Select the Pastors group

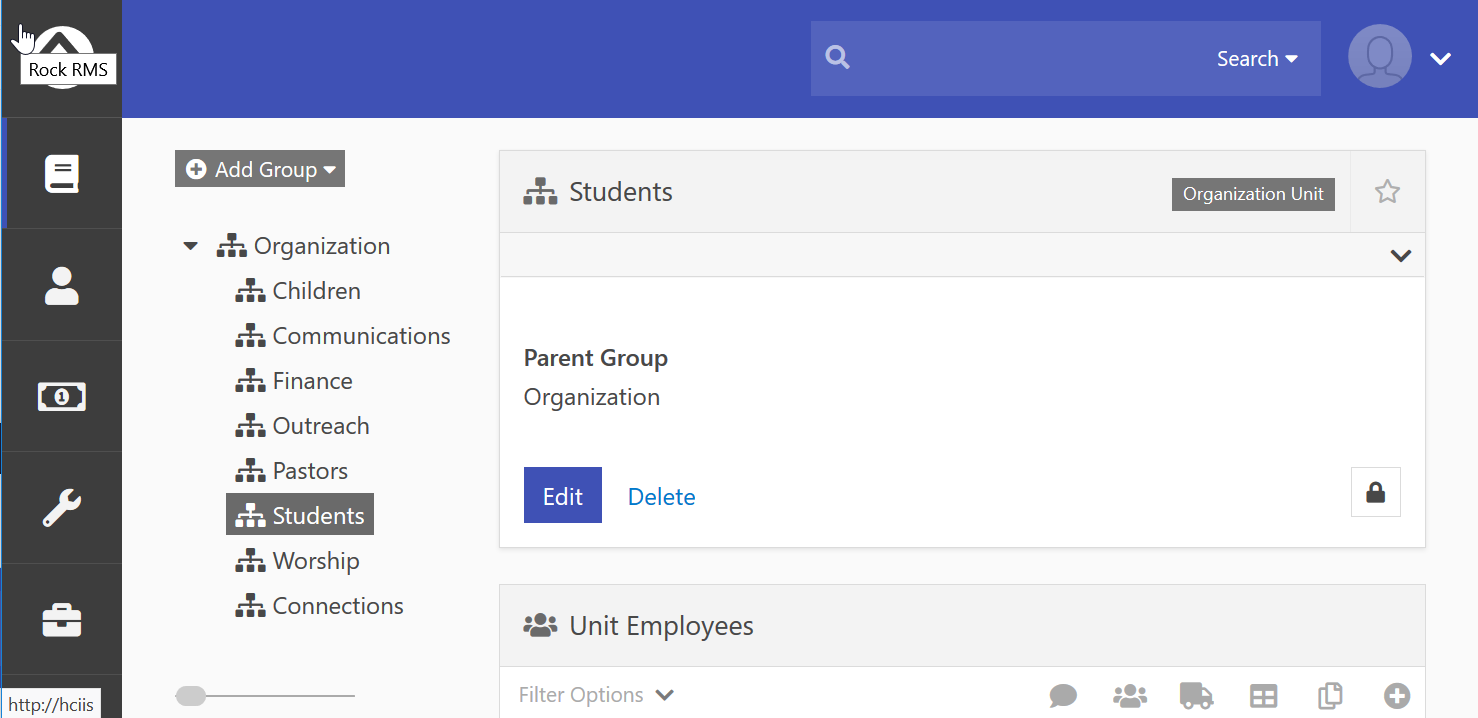click(x=292, y=471)
